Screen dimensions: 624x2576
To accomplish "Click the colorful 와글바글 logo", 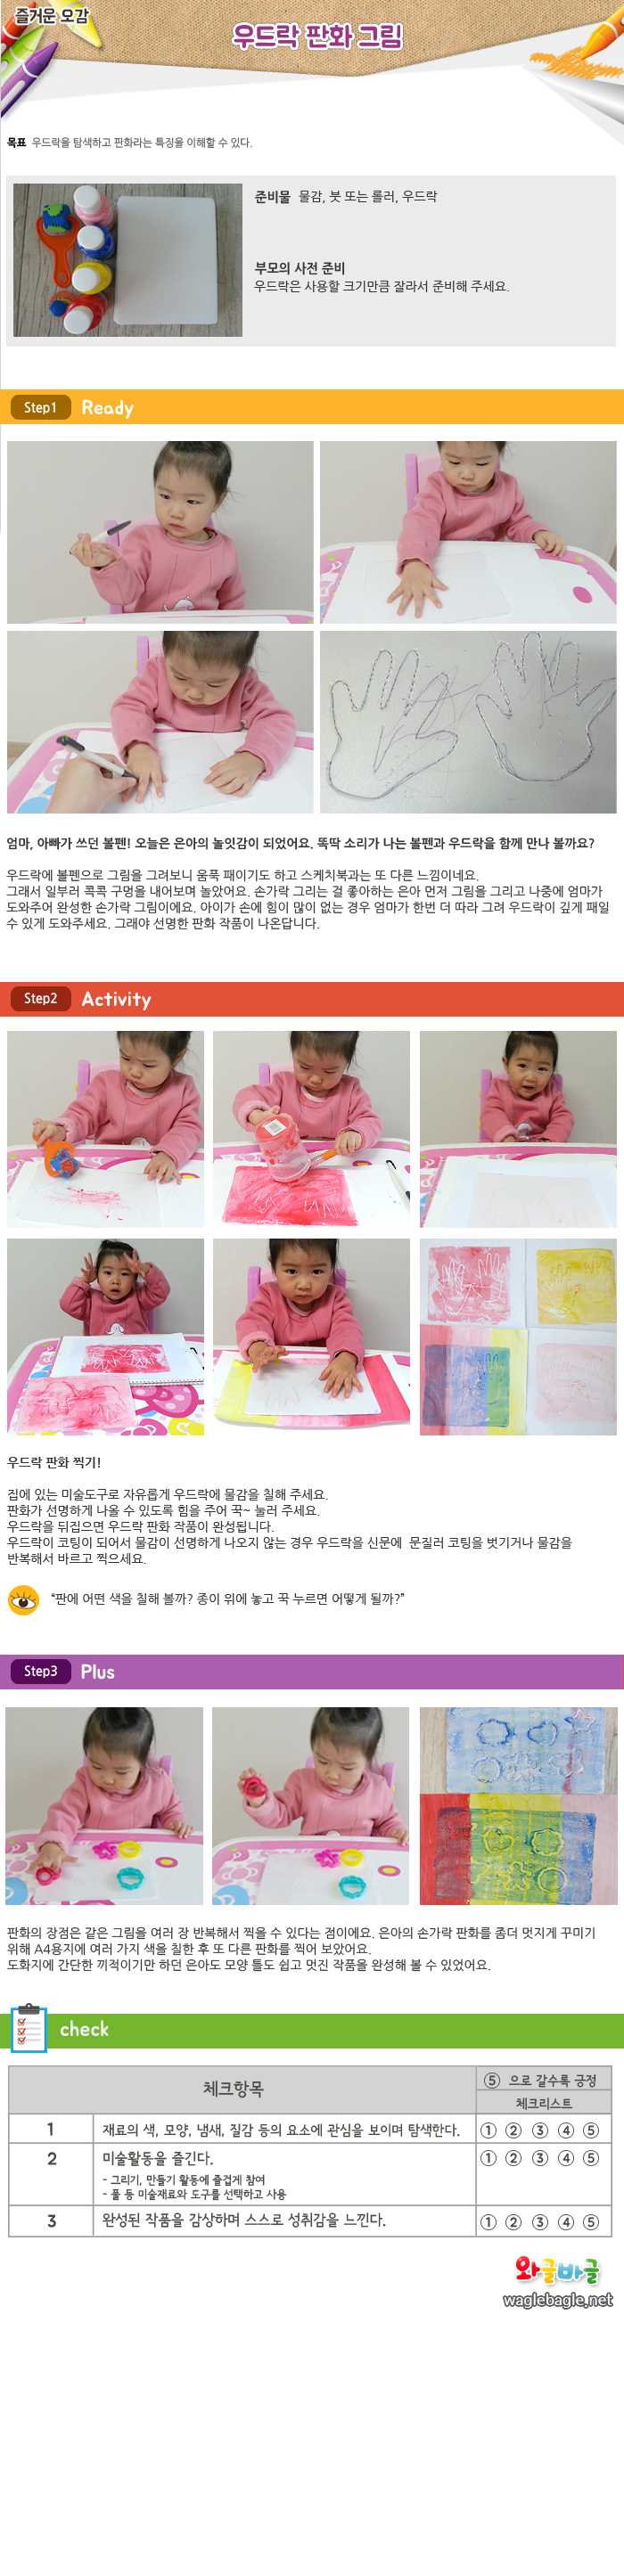I will [x=557, y=2271].
